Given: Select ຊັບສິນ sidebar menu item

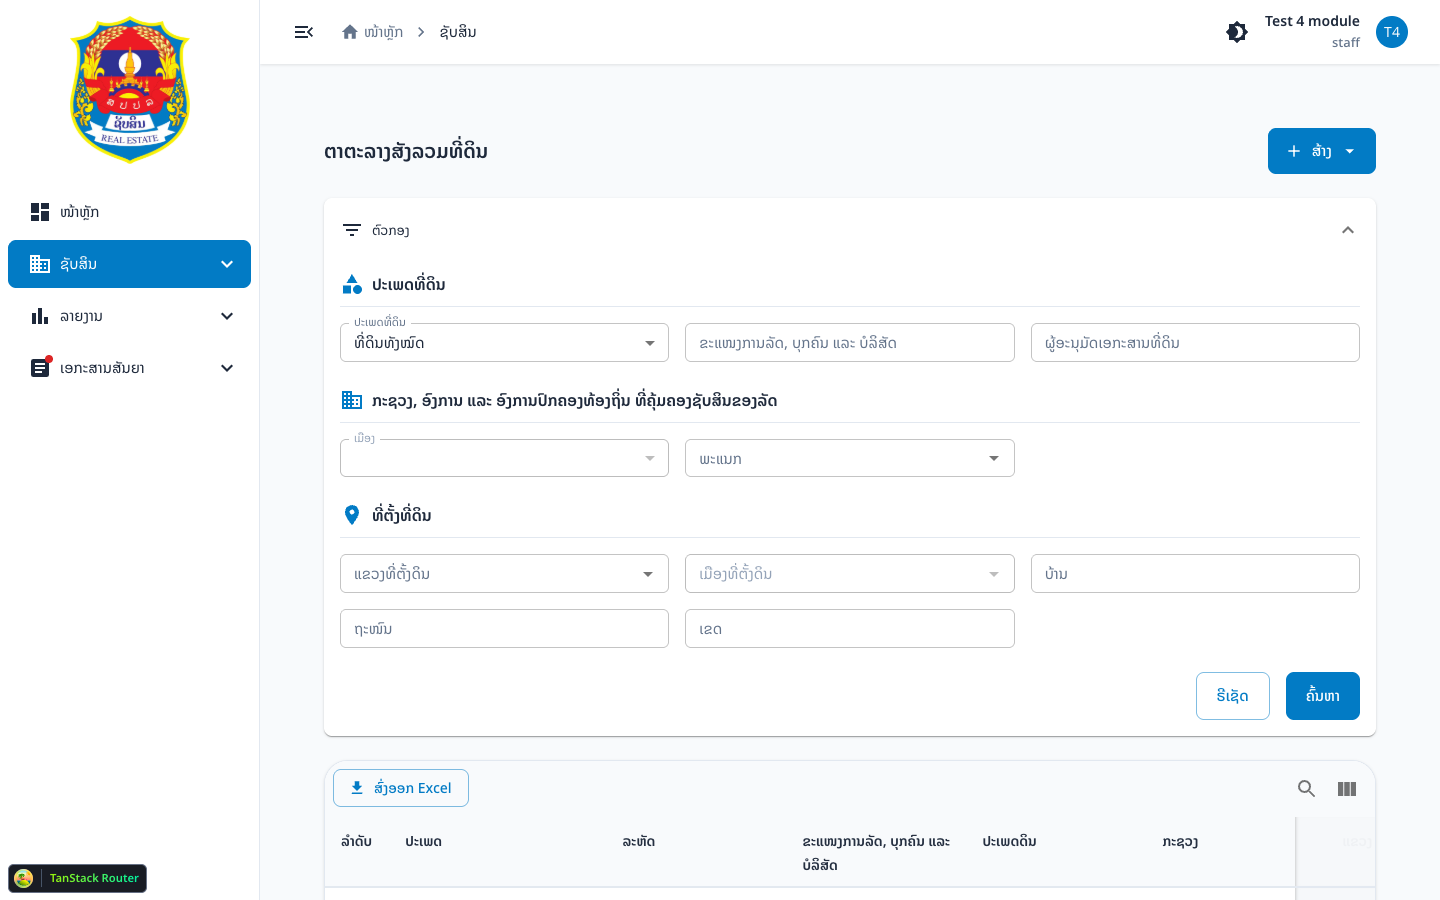Looking at the screenshot, I should 129,264.
